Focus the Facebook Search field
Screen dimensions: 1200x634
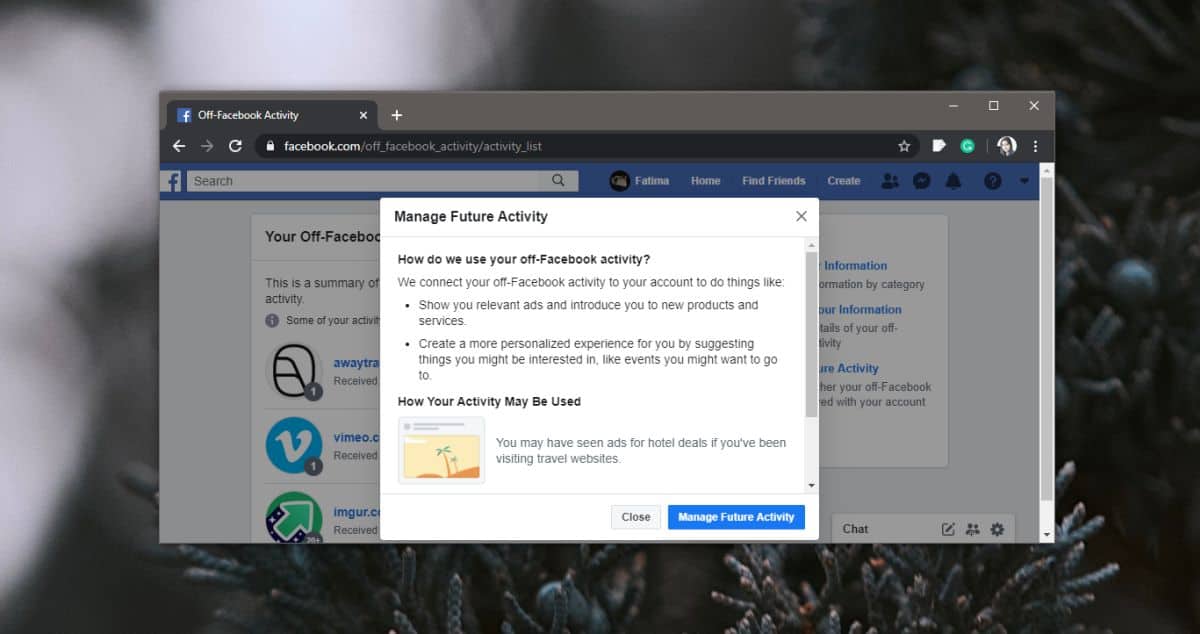pos(364,181)
